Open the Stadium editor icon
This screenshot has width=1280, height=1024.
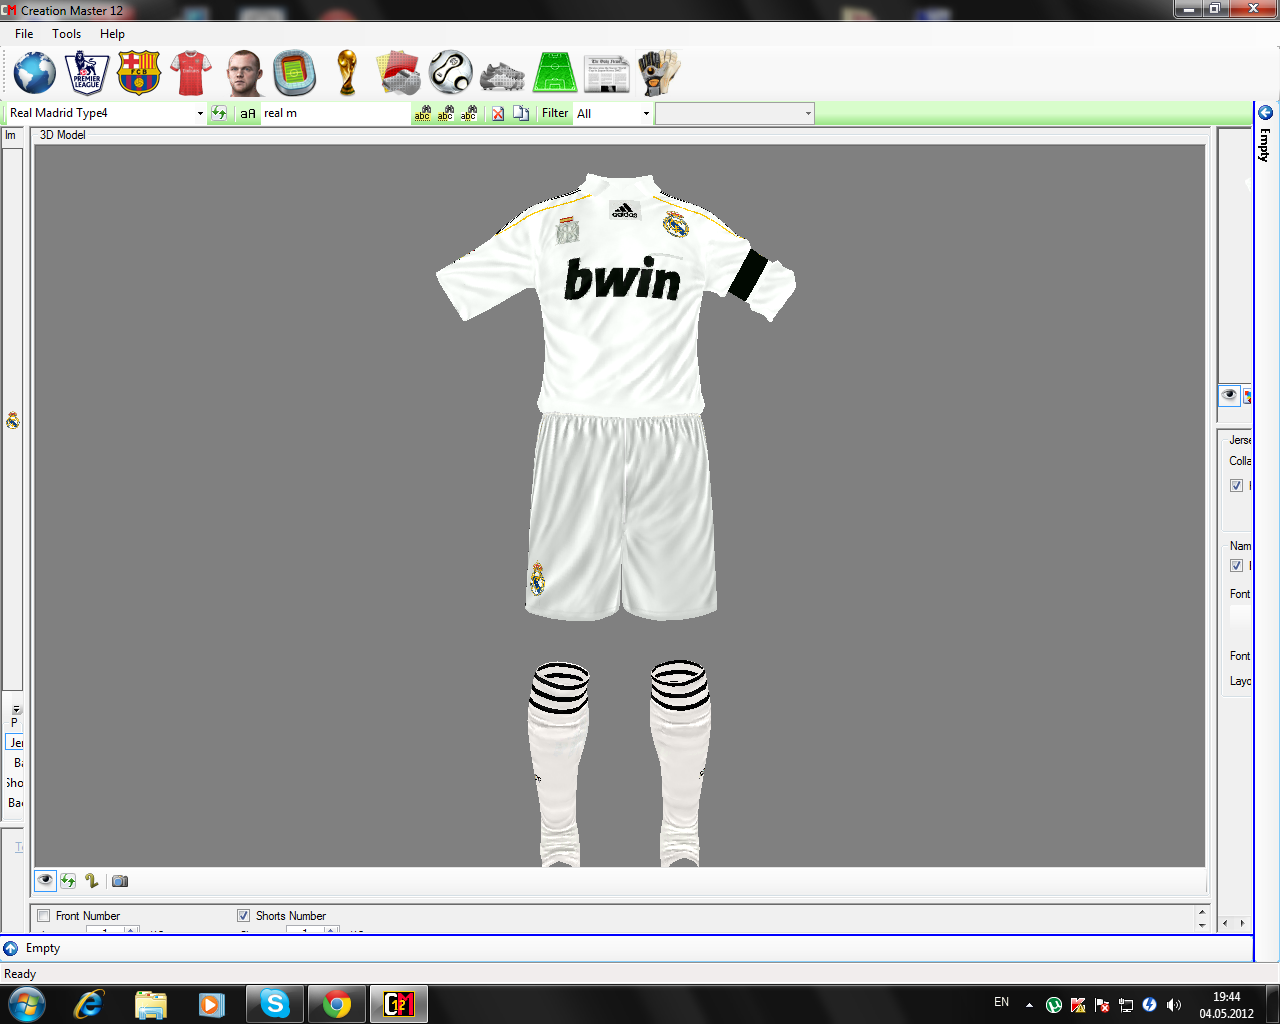[295, 73]
